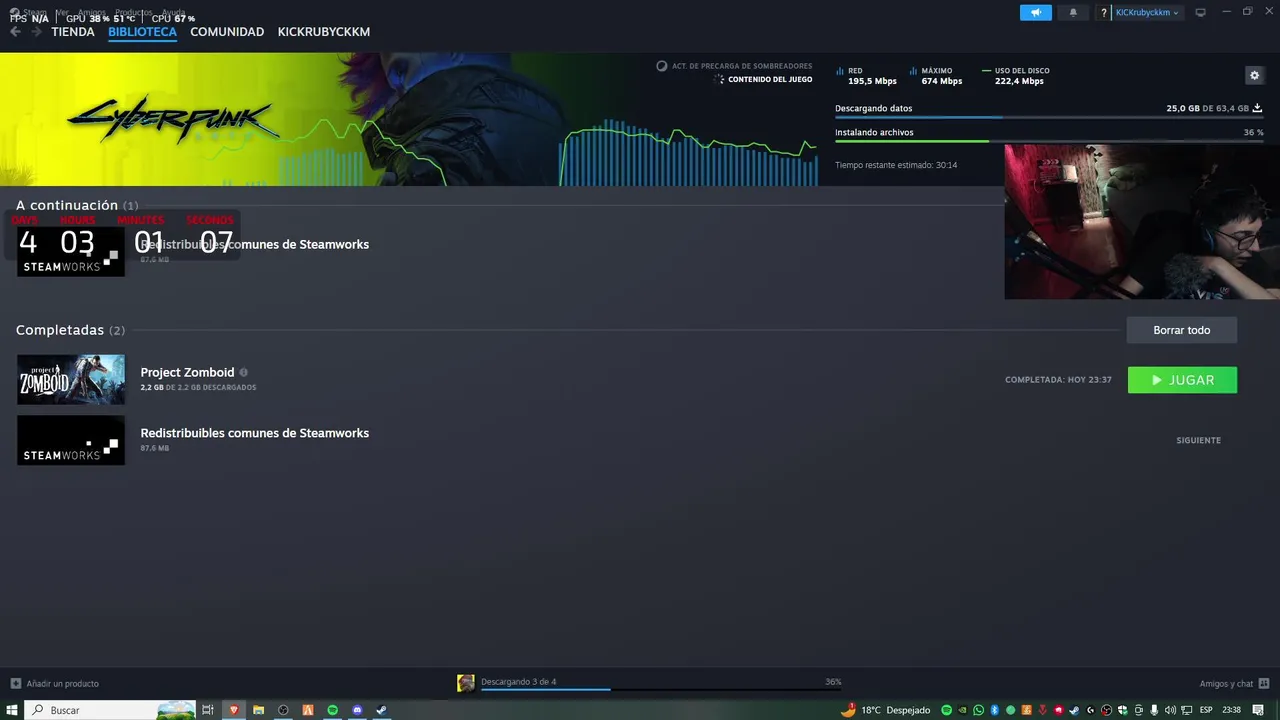This screenshot has width=1280, height=720.
Task: Open OBS Studio from taskbar
Action: (283, 710)
